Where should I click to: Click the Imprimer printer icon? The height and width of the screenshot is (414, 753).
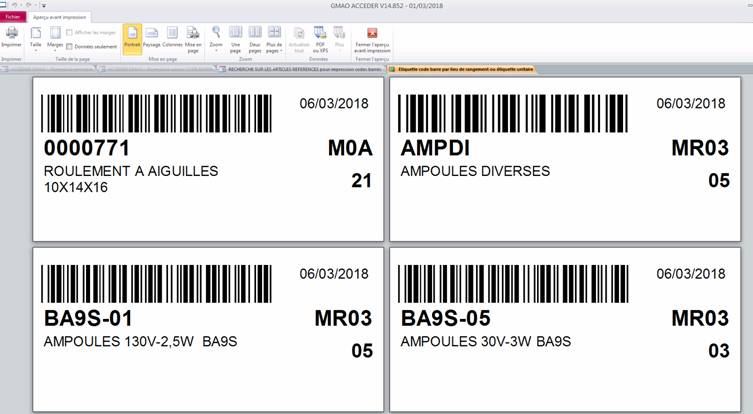point(12,33)
